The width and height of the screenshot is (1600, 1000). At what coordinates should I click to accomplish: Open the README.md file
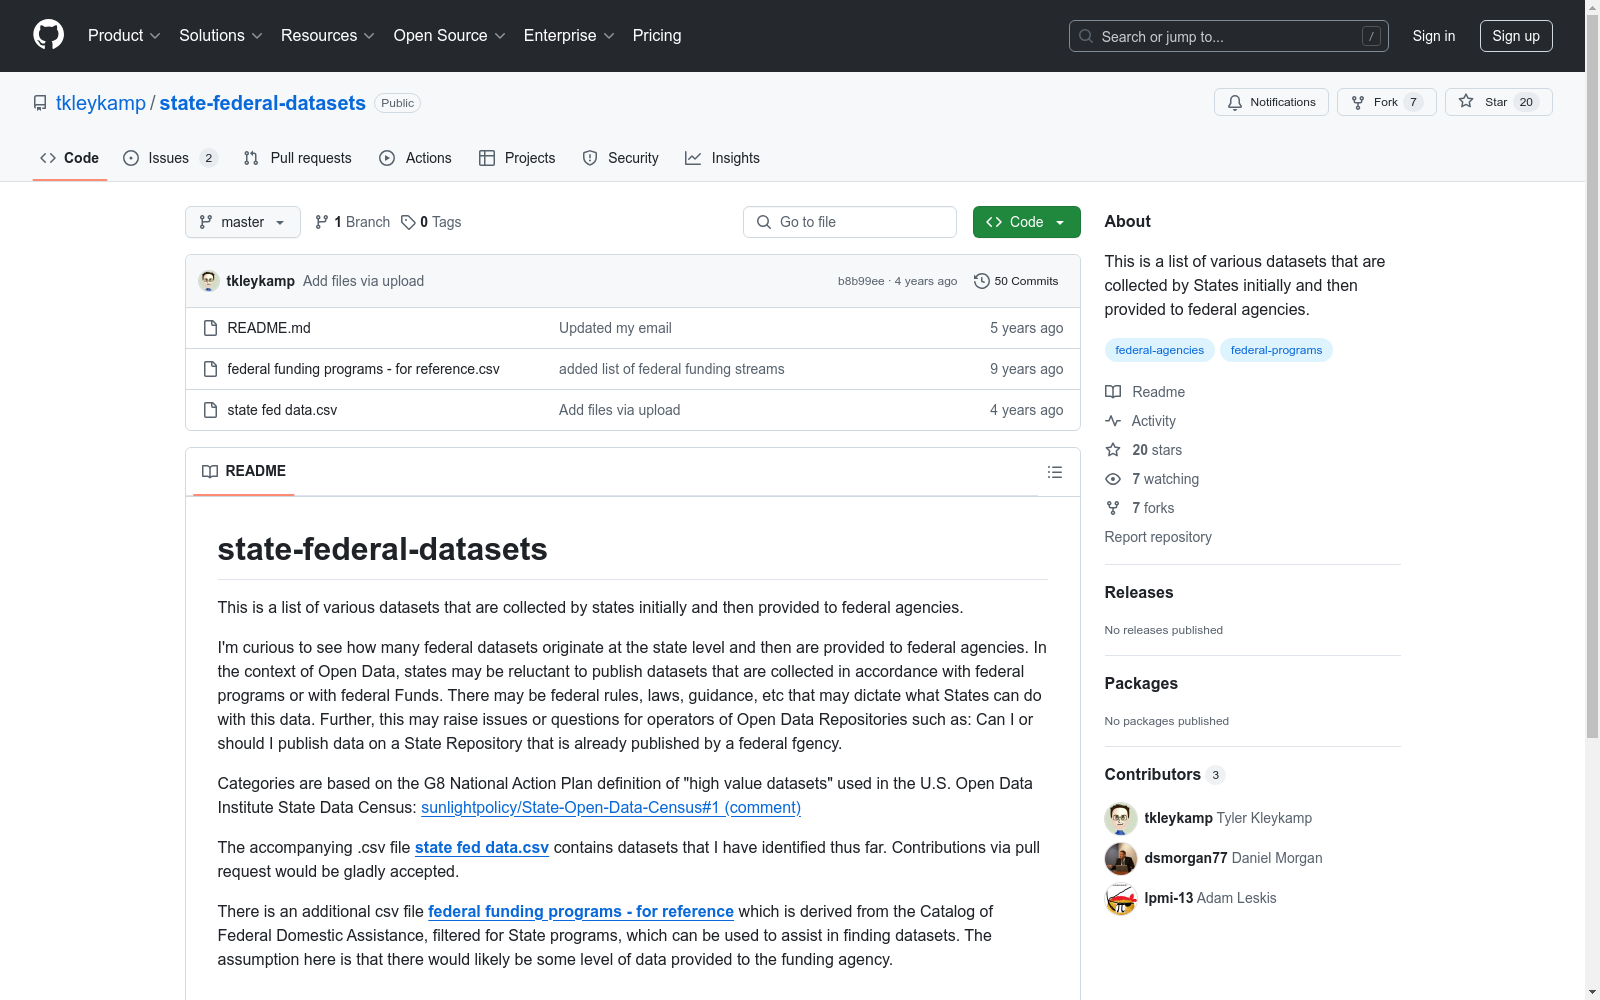click(x=269, y=328)
